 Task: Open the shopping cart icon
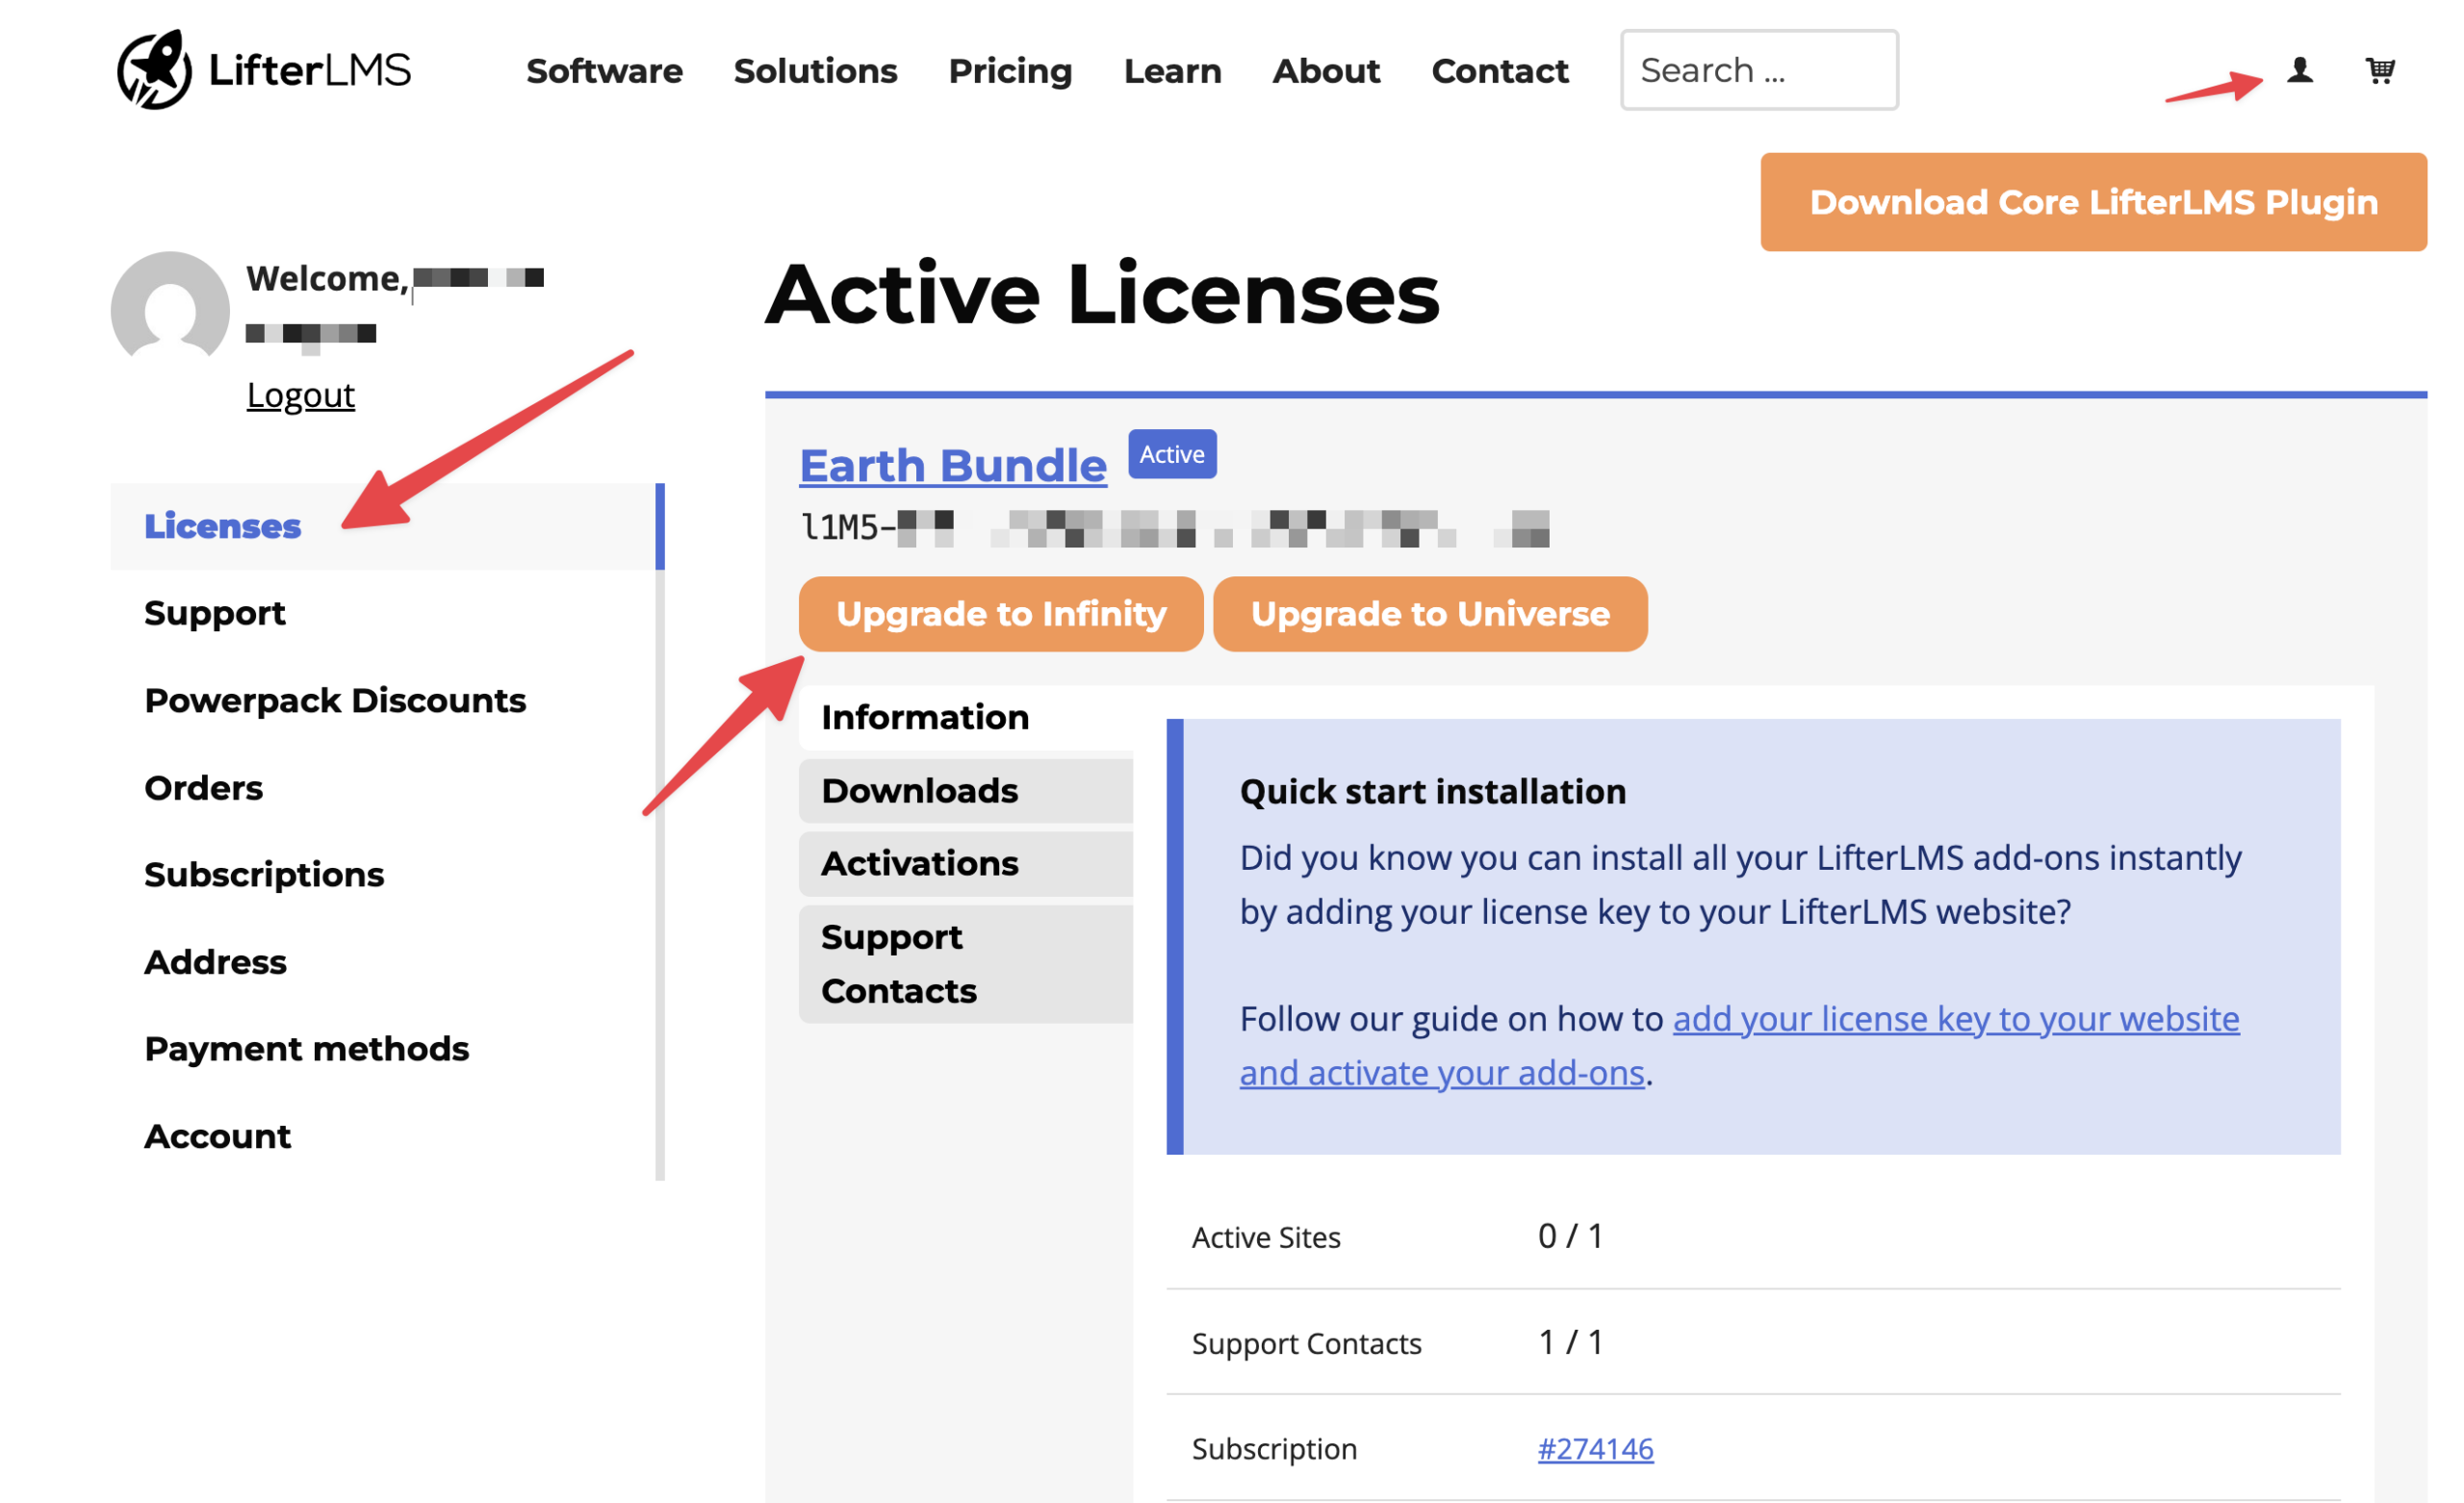click(x=2379, y=70)
